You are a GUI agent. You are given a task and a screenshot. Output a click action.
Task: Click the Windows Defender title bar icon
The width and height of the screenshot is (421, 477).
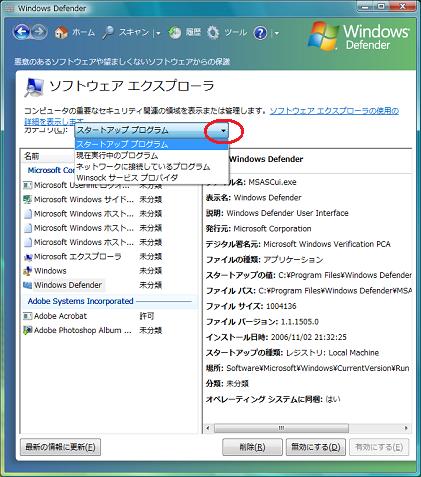10,8
